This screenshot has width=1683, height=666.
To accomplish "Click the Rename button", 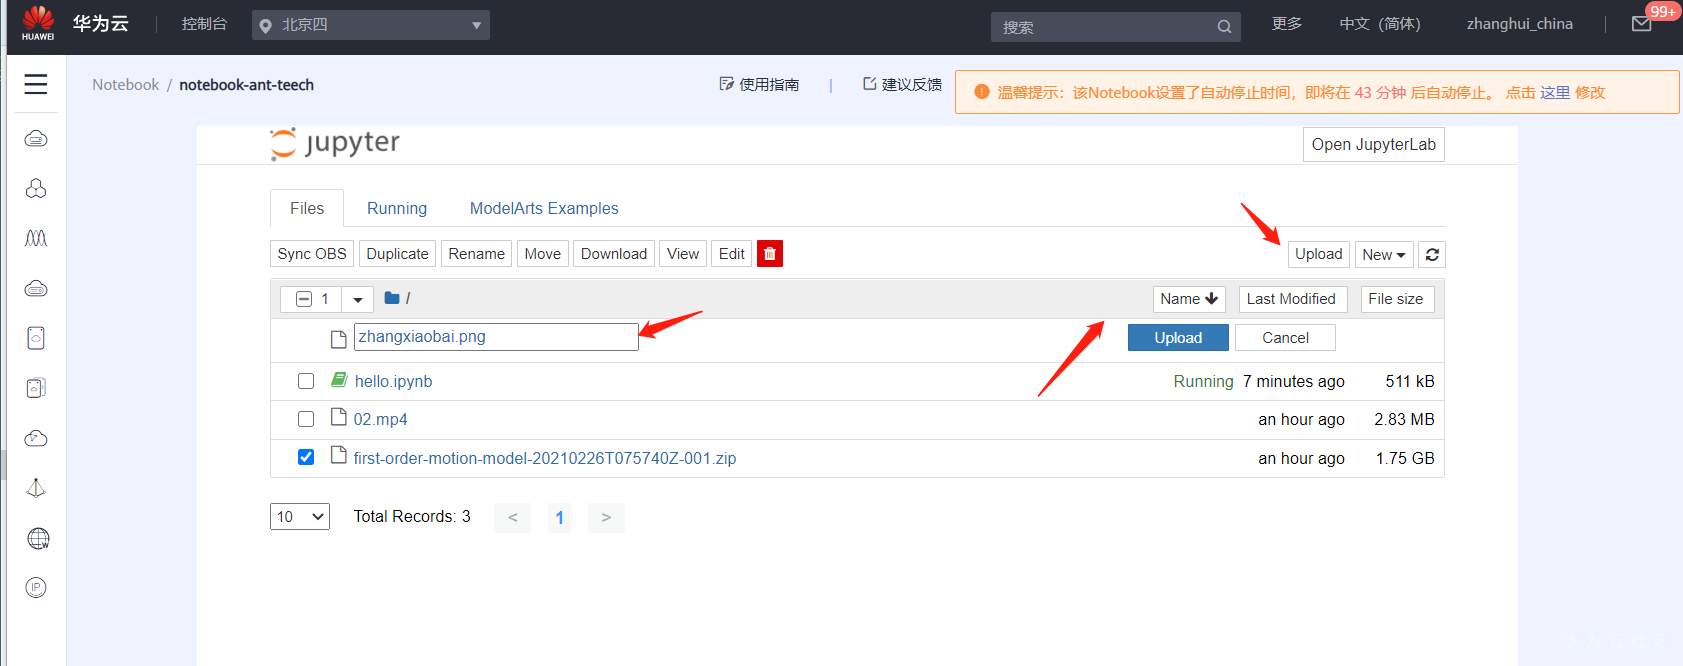I will coord(476,254).
